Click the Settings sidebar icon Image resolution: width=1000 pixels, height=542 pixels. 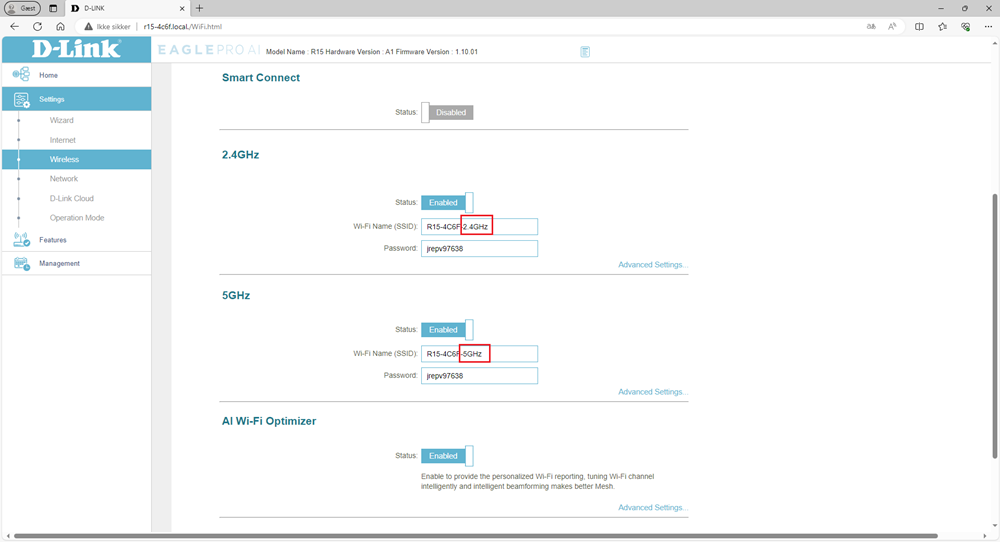(x=22, y=99)
